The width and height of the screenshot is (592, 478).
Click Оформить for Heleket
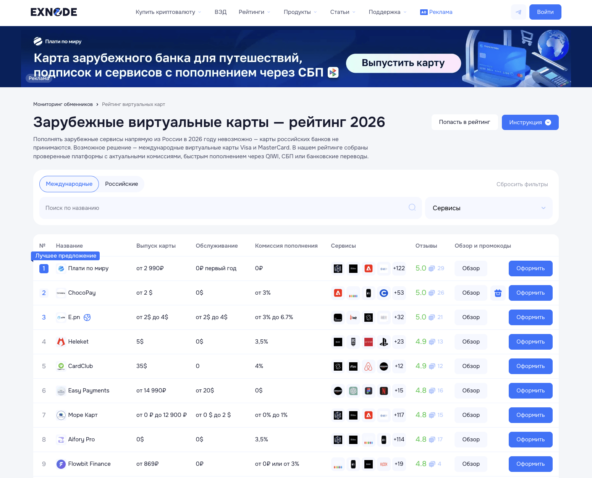tap(530, 342)
